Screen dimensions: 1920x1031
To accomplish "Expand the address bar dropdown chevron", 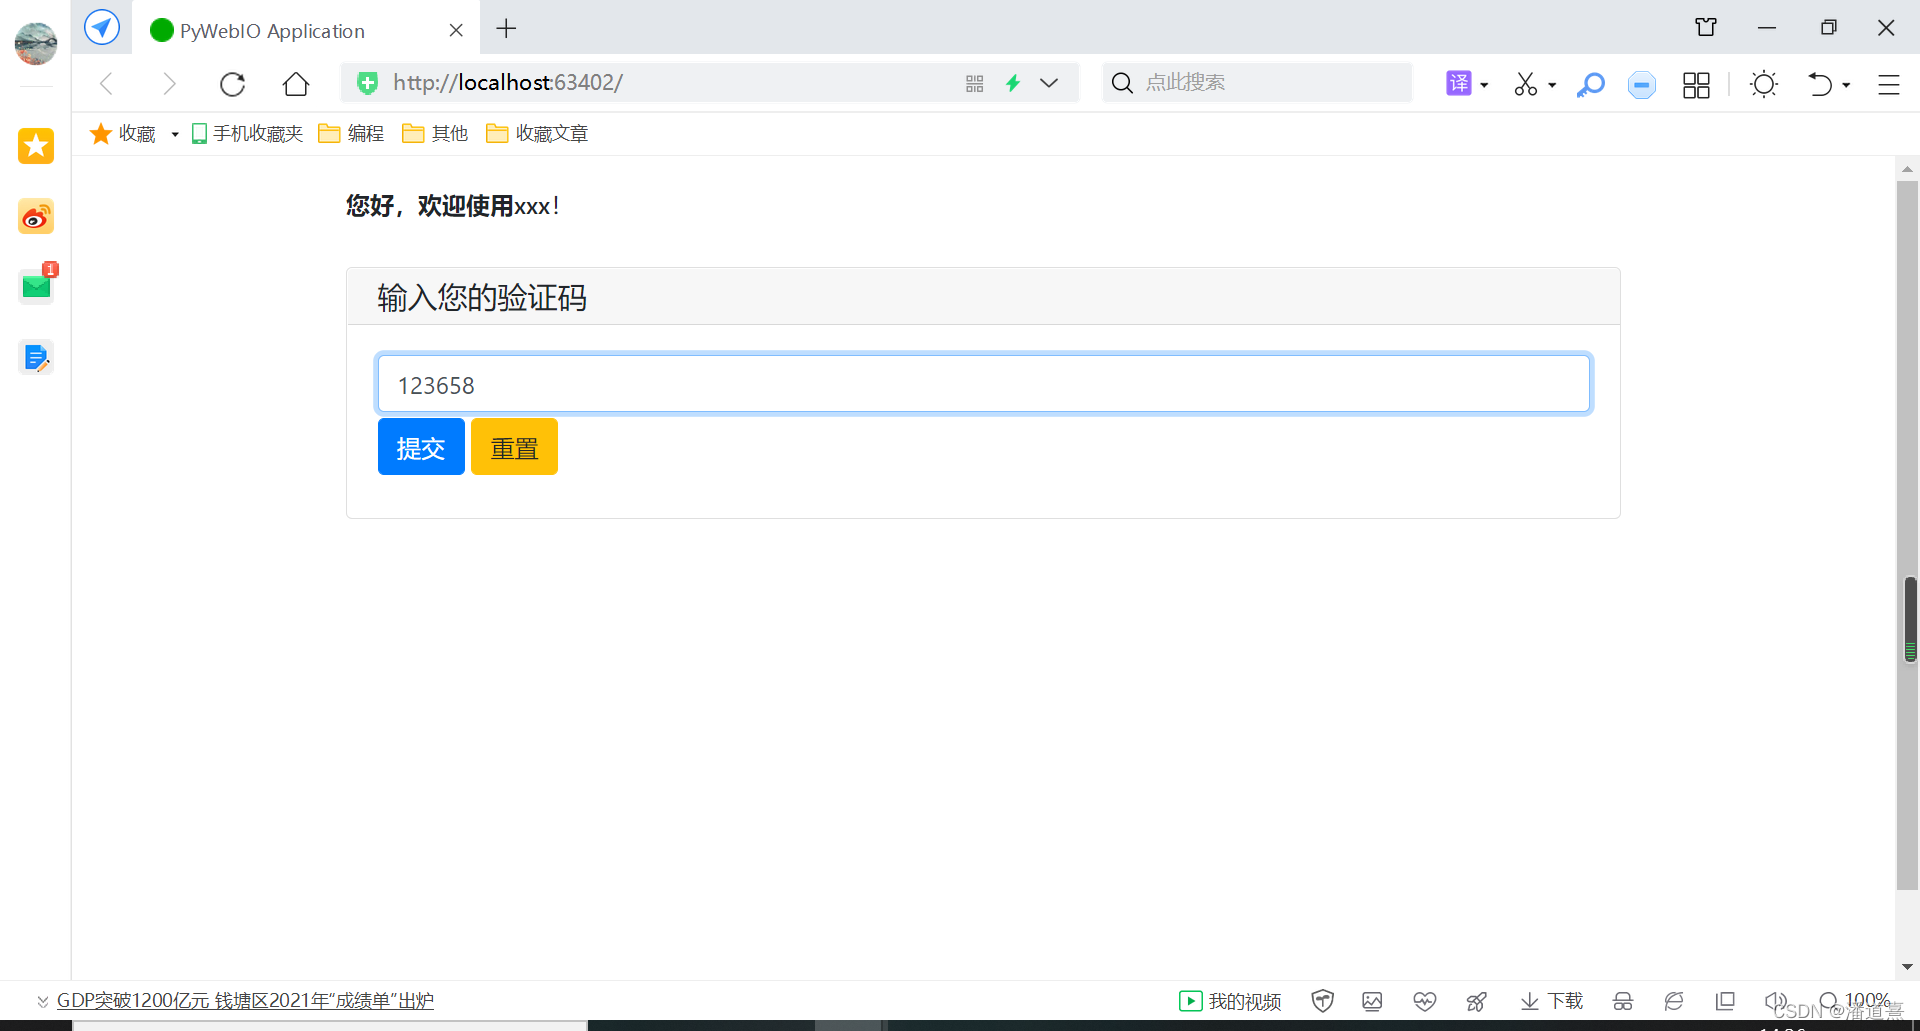I will pos(1049,83).
